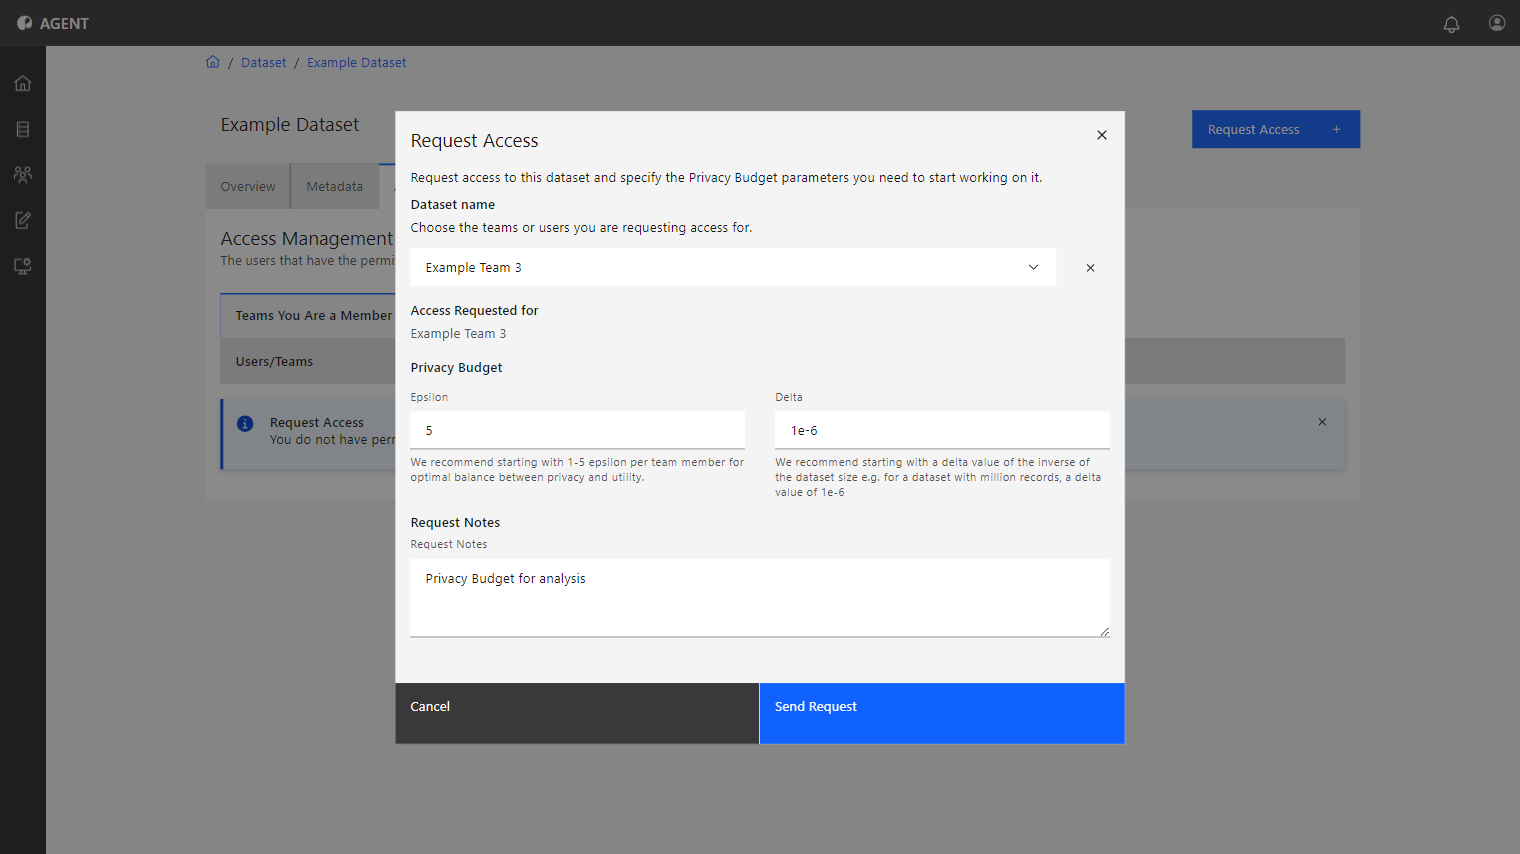Click the 'Example Team 3' text under Access Requested for
The width and height of the screenshot is (1520, 854).
[458, 334]
